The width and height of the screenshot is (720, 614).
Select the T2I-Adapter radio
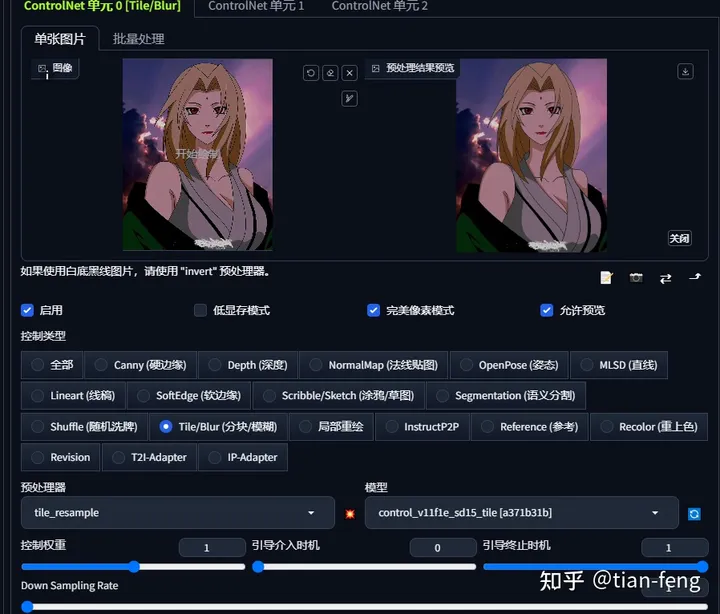[x=118, y=457]
